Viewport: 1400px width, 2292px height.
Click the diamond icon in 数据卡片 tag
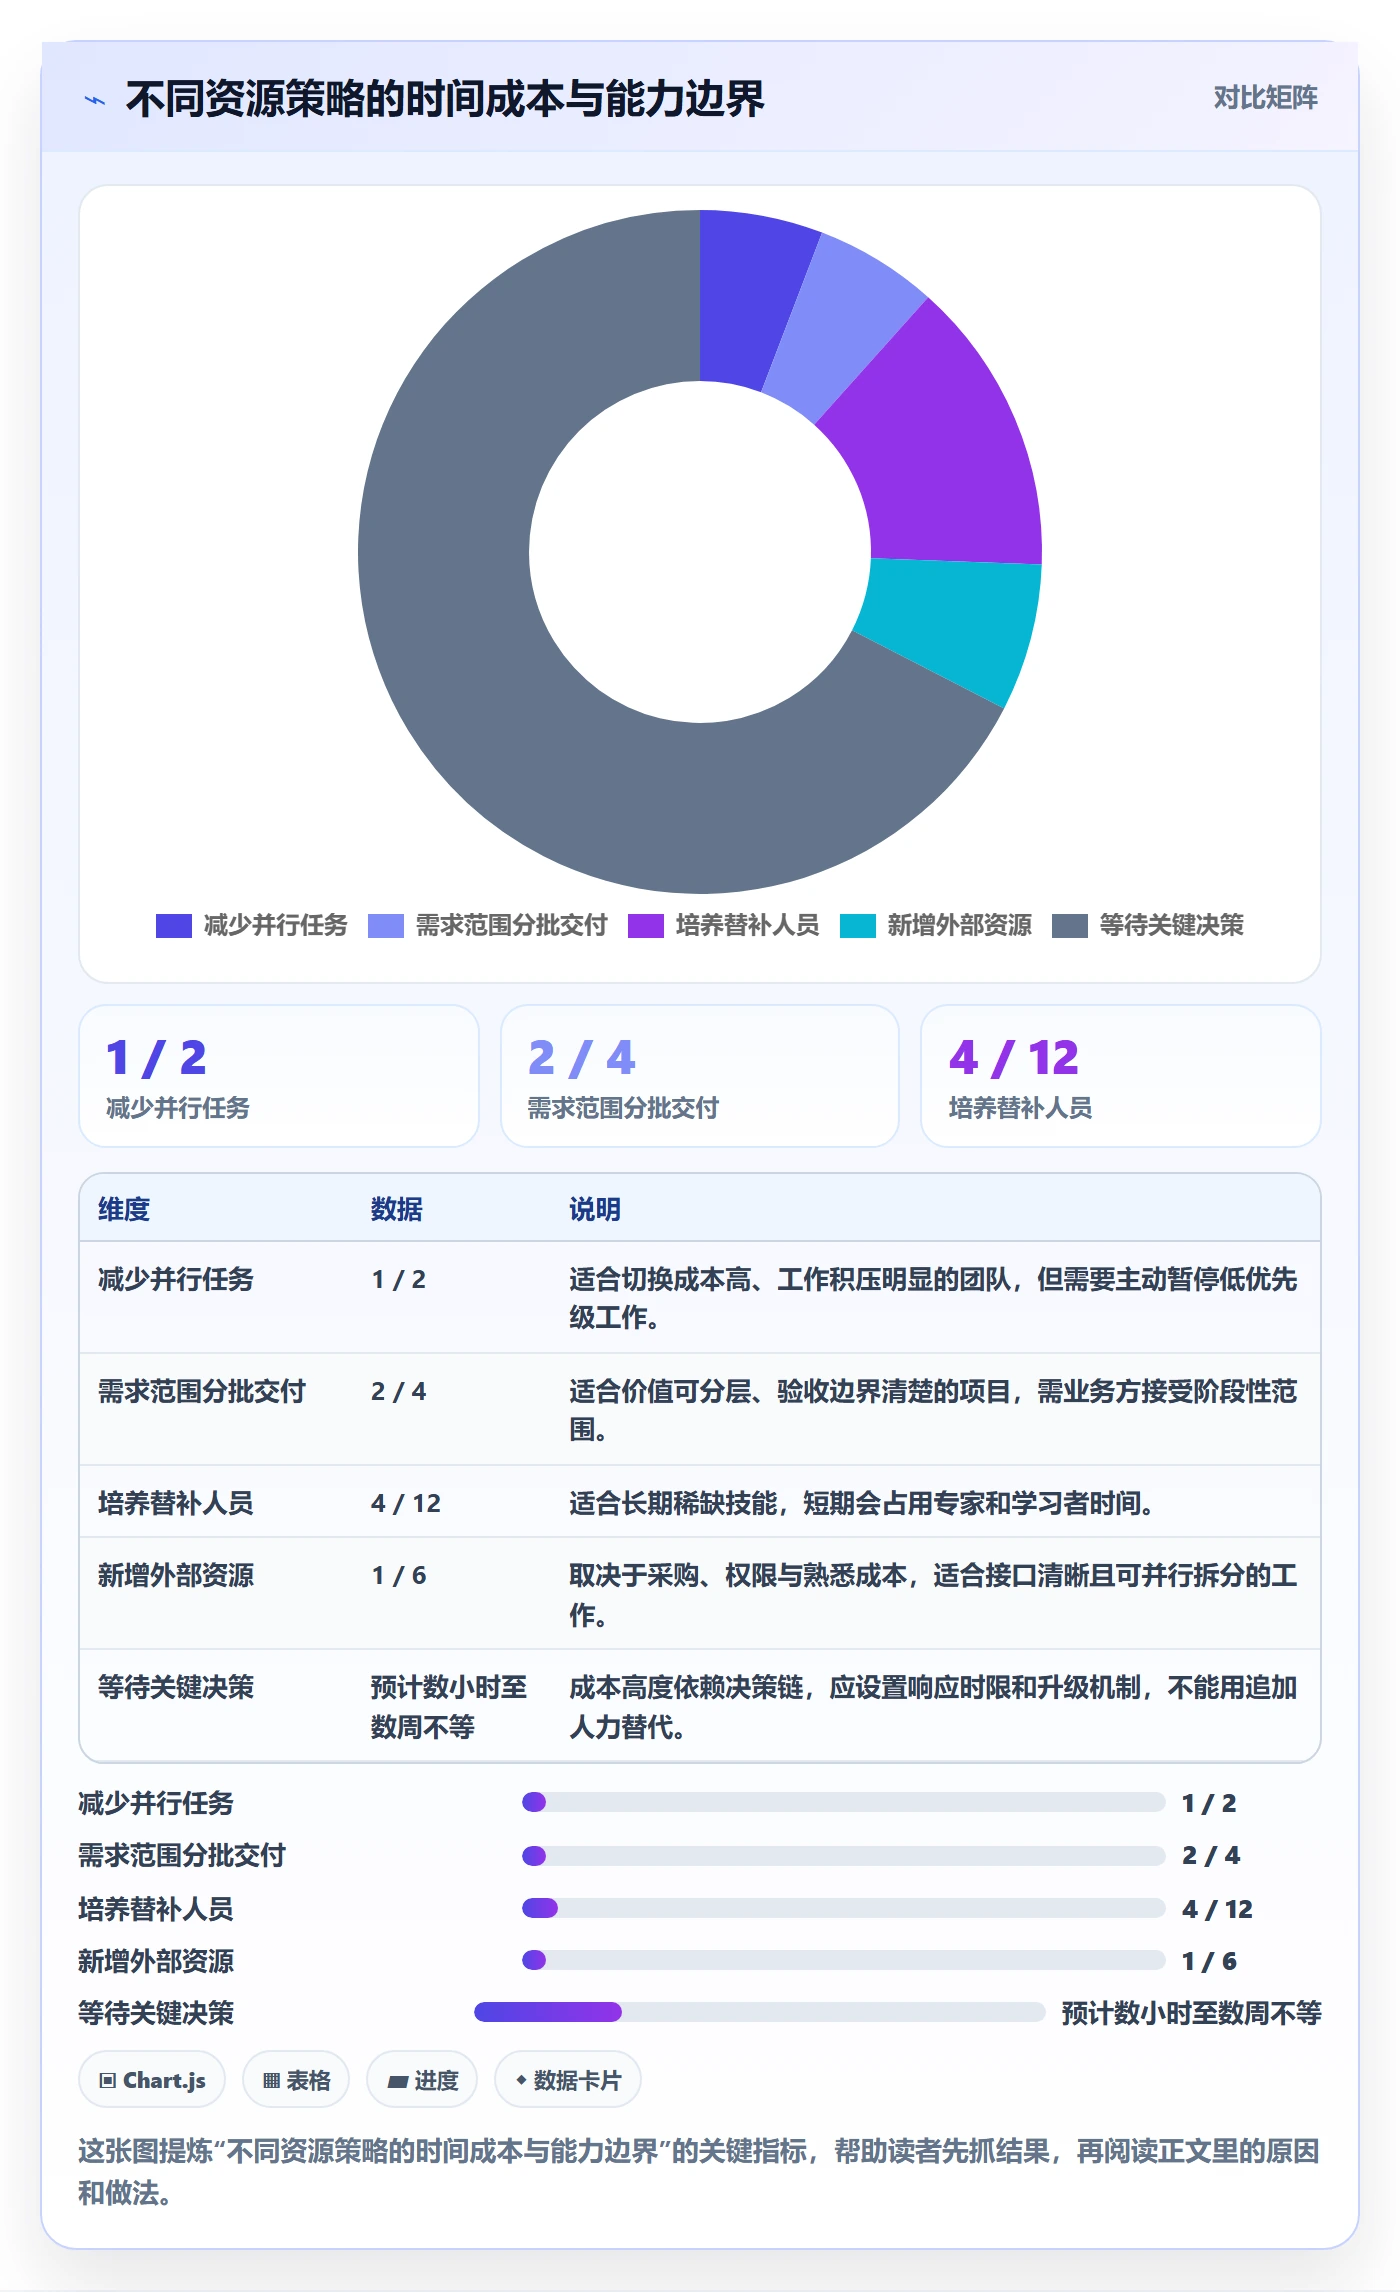pos(521,2080)
